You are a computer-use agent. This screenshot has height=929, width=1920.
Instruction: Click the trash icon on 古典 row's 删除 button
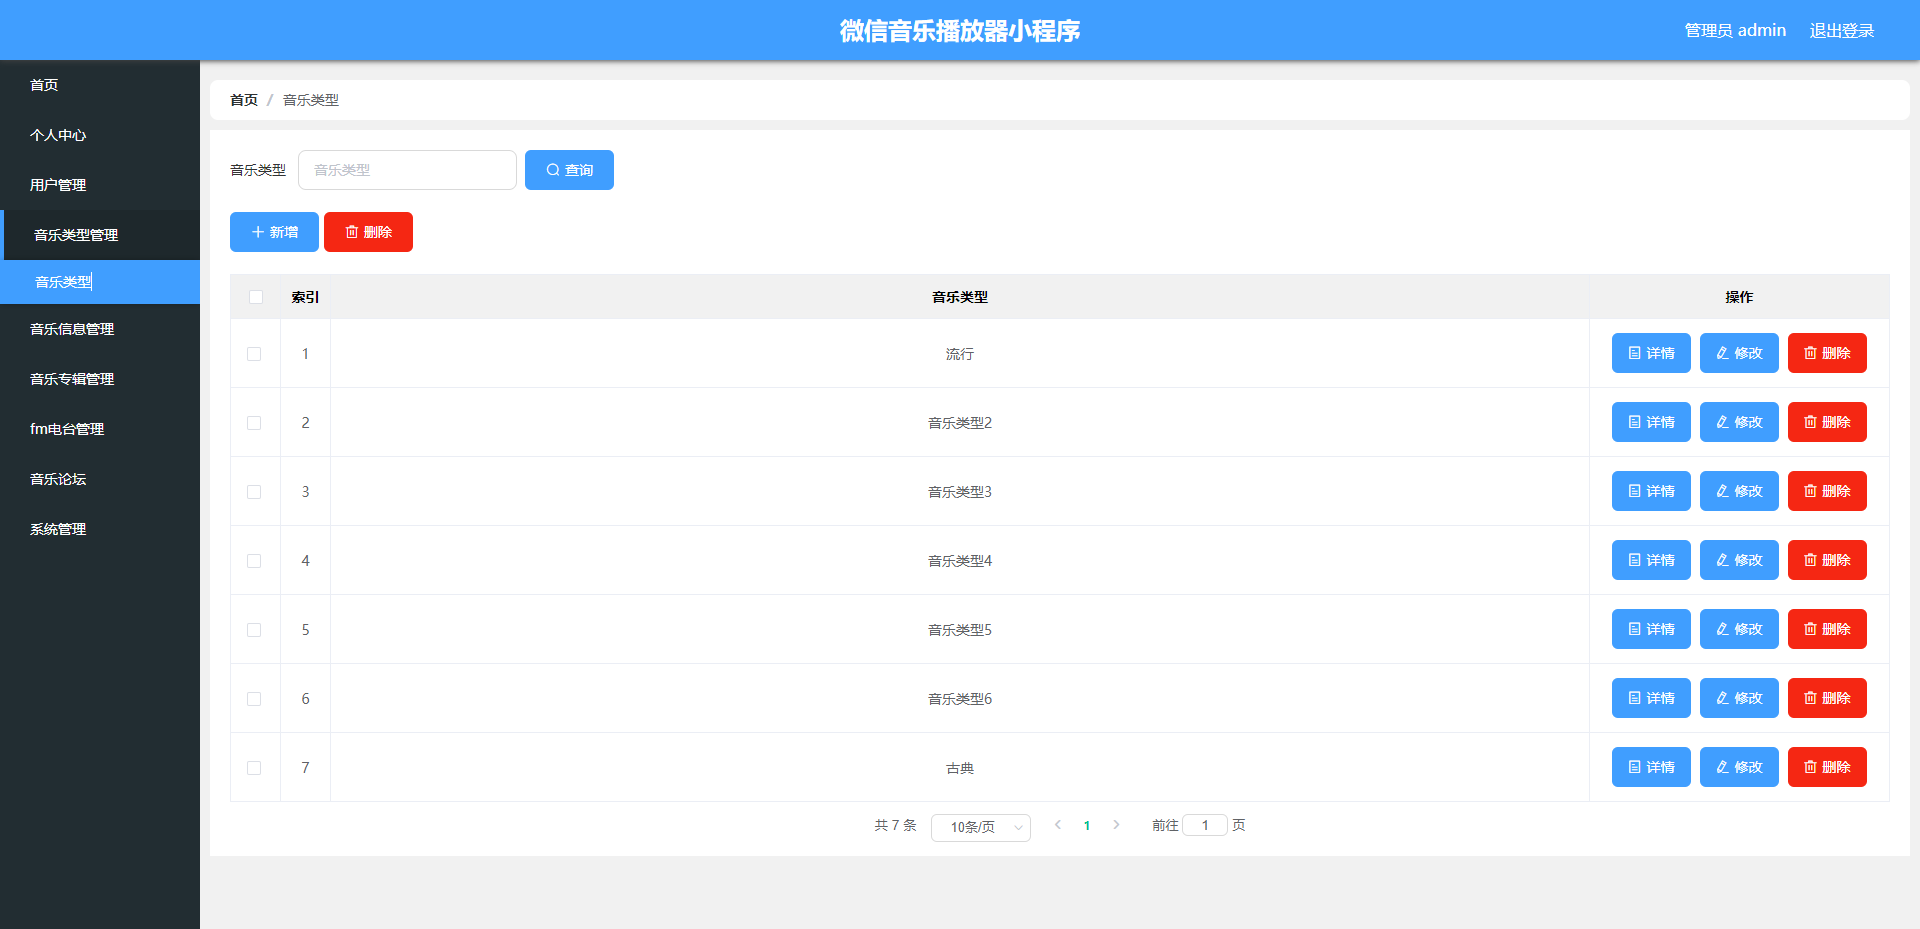[1810, 767]
